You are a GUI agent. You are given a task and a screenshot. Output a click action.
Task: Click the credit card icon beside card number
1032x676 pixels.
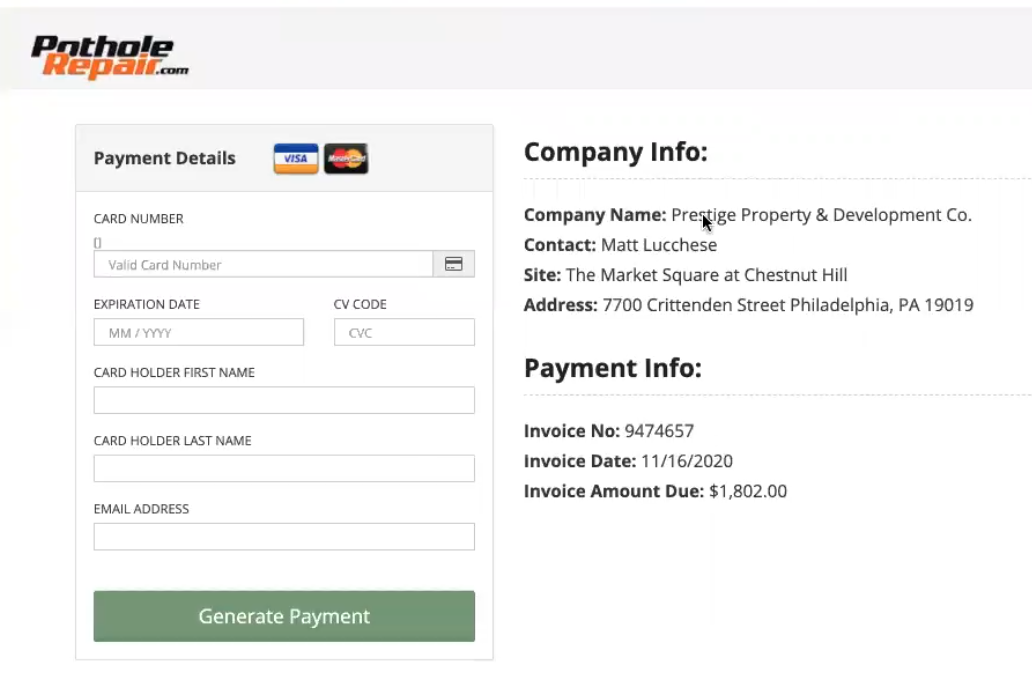click(x=453, y=264)
